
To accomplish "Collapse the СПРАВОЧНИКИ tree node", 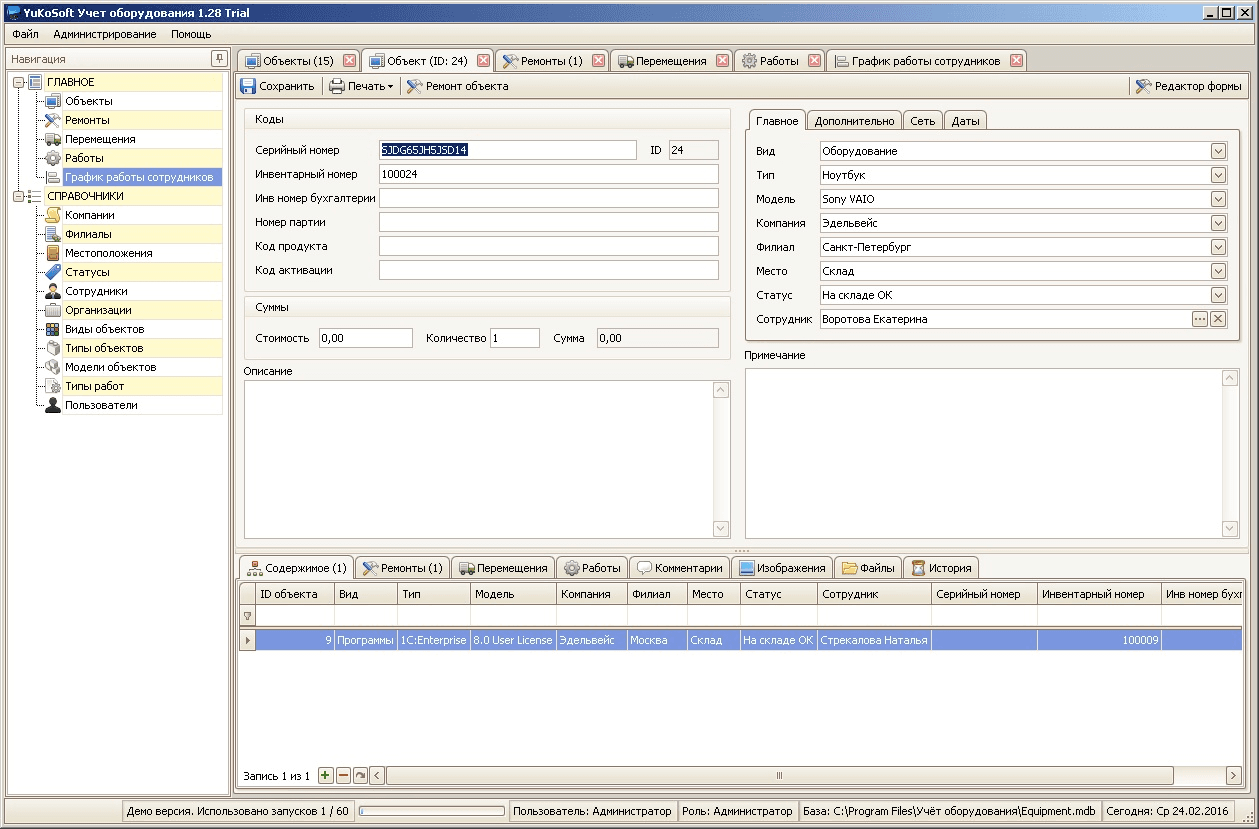I will pyautogui.click(x=18, y=196).
